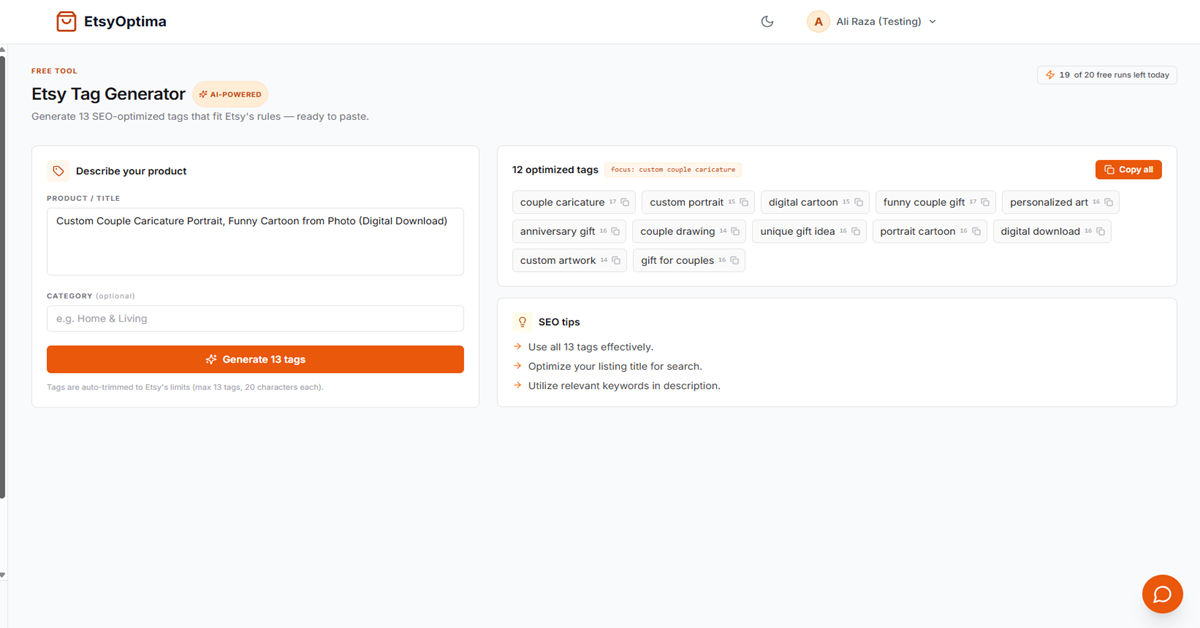Click the user avatar letter A
This screenshot has height=628, width=1200.
click(819, 21)
